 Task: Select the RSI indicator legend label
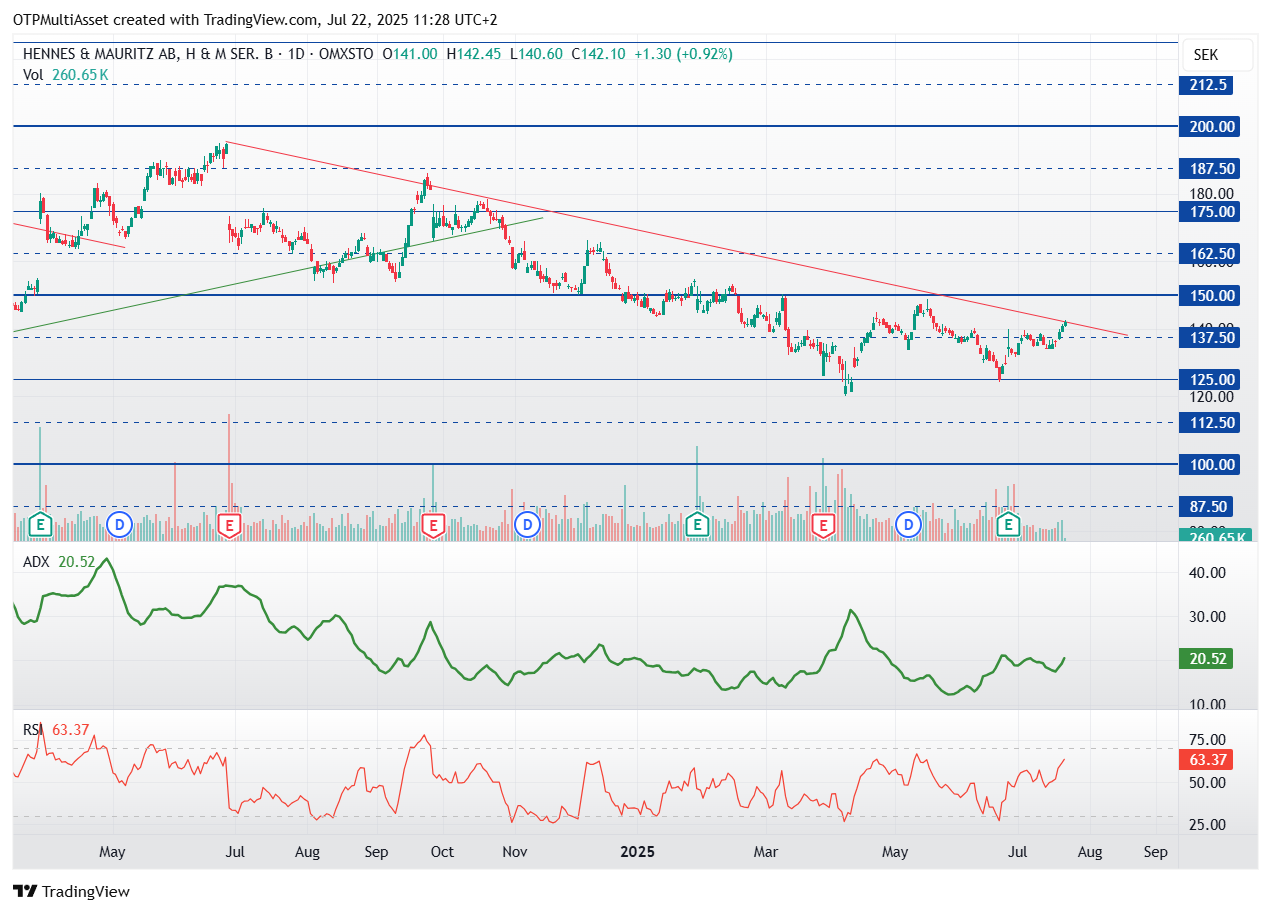click(x=34, y=730)
